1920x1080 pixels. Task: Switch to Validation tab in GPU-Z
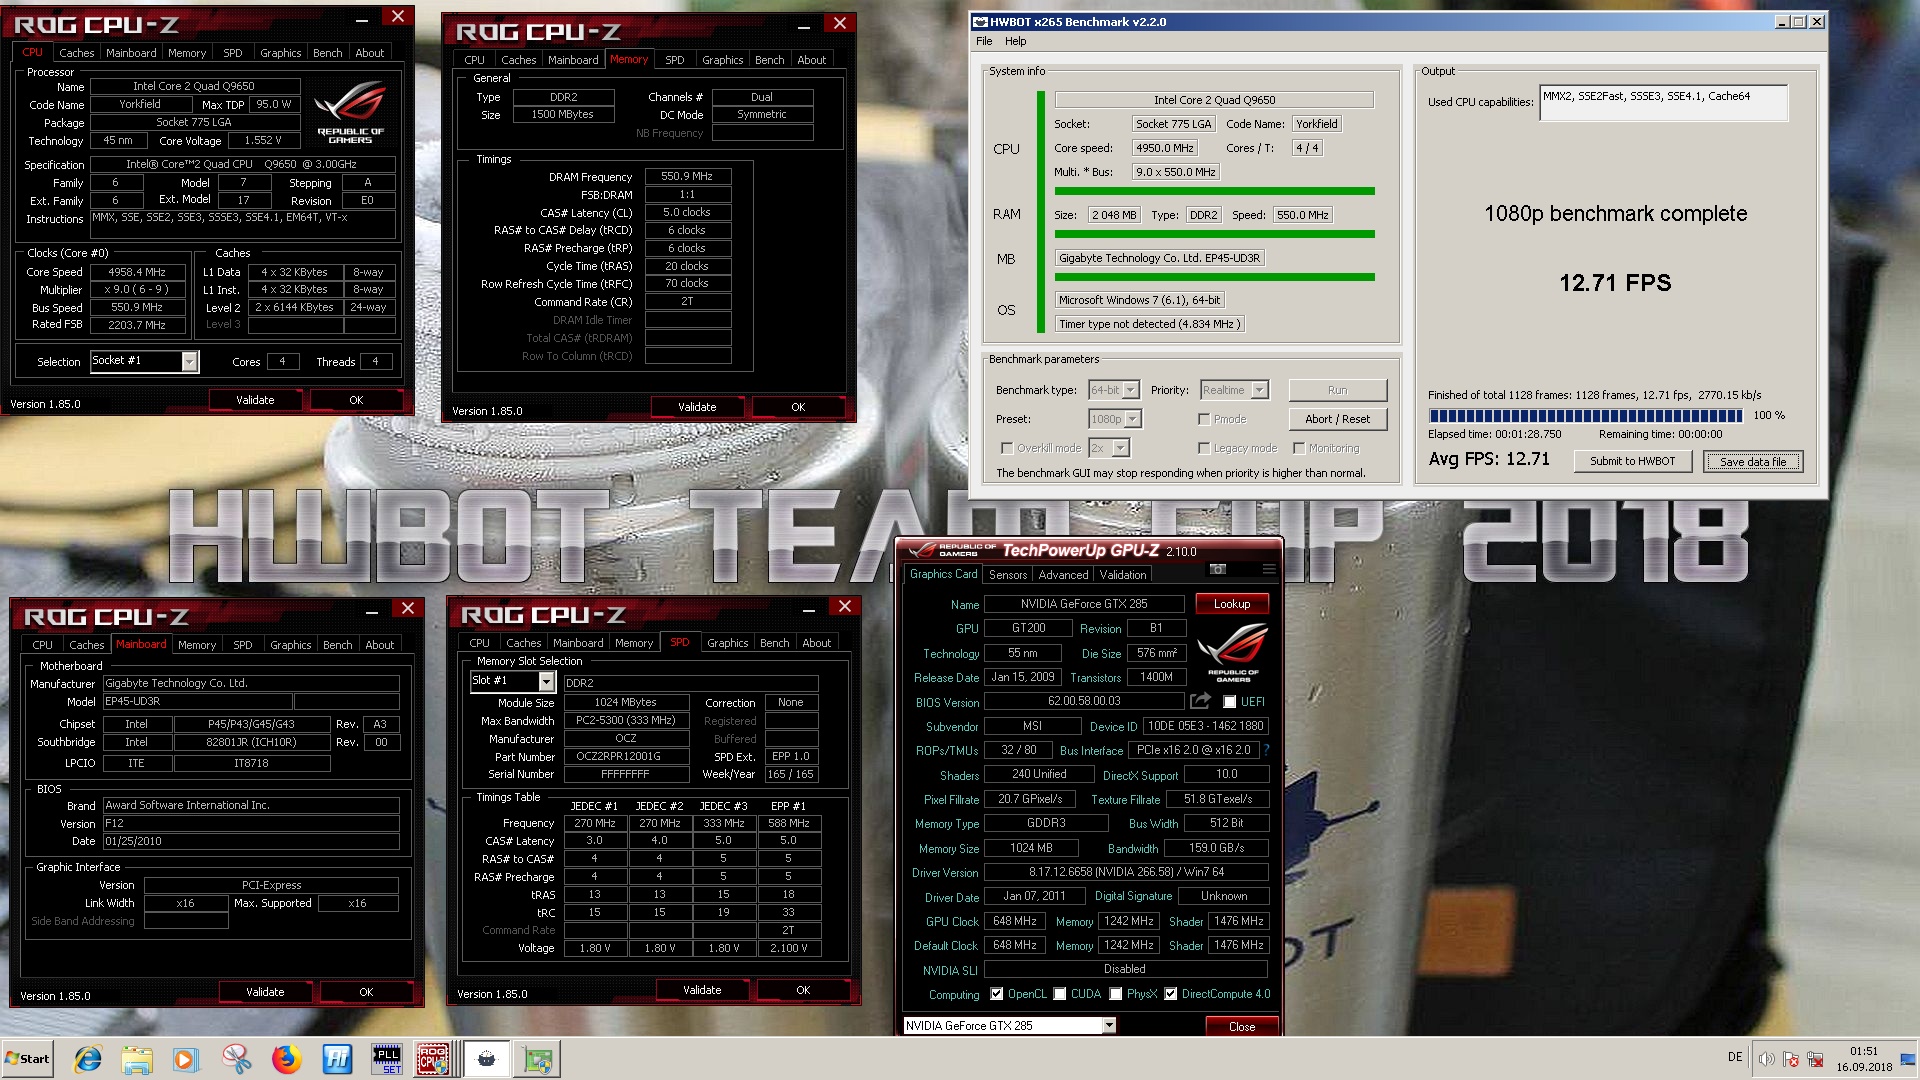click(1123, 575)
